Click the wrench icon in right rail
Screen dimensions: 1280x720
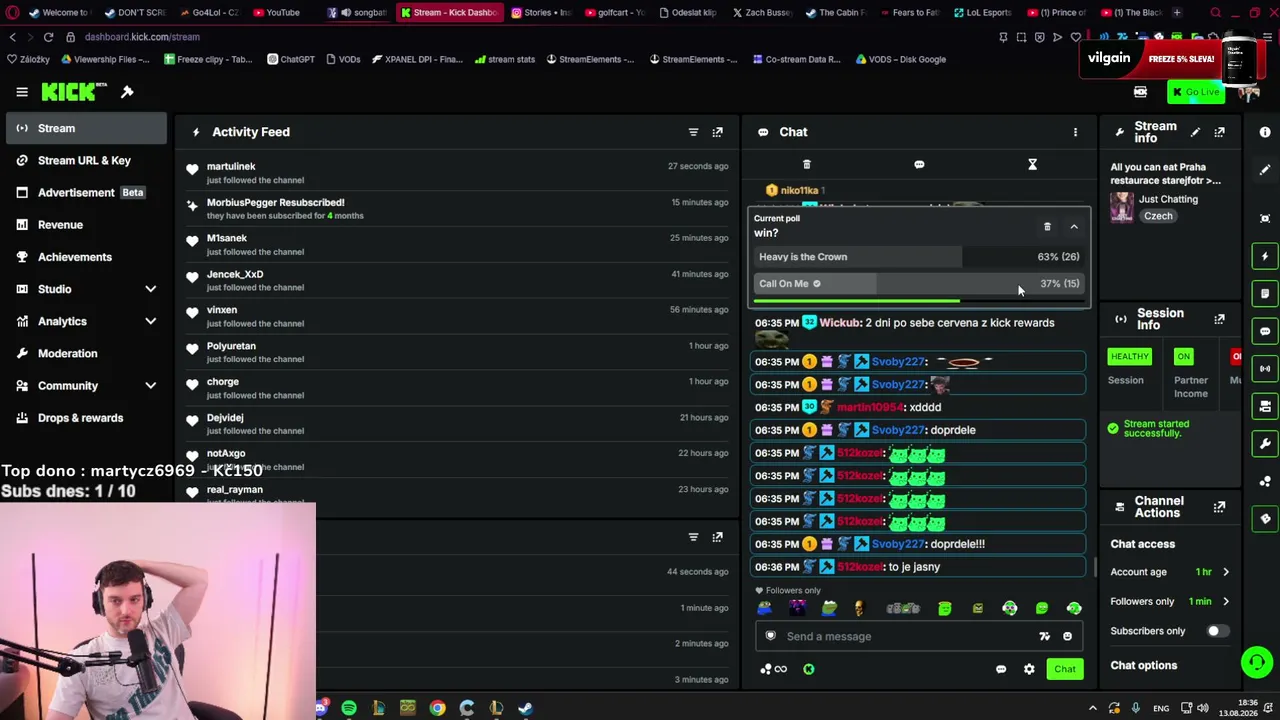(1265, 444)
